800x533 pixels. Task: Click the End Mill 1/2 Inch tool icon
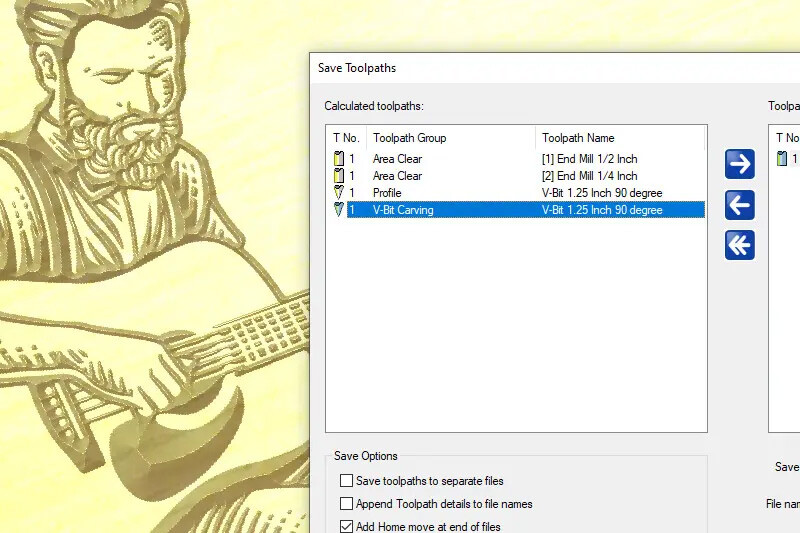coord(339,159)
